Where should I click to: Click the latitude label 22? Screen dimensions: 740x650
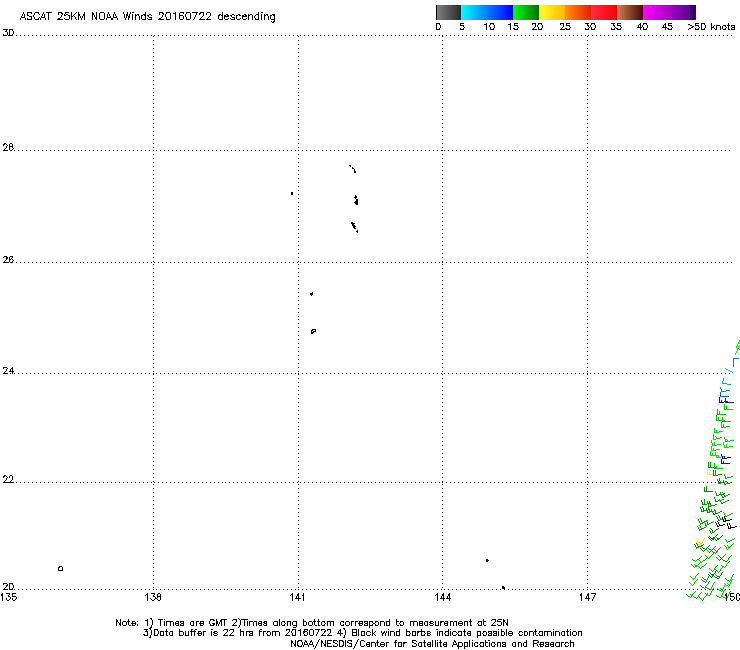[8, 479]
